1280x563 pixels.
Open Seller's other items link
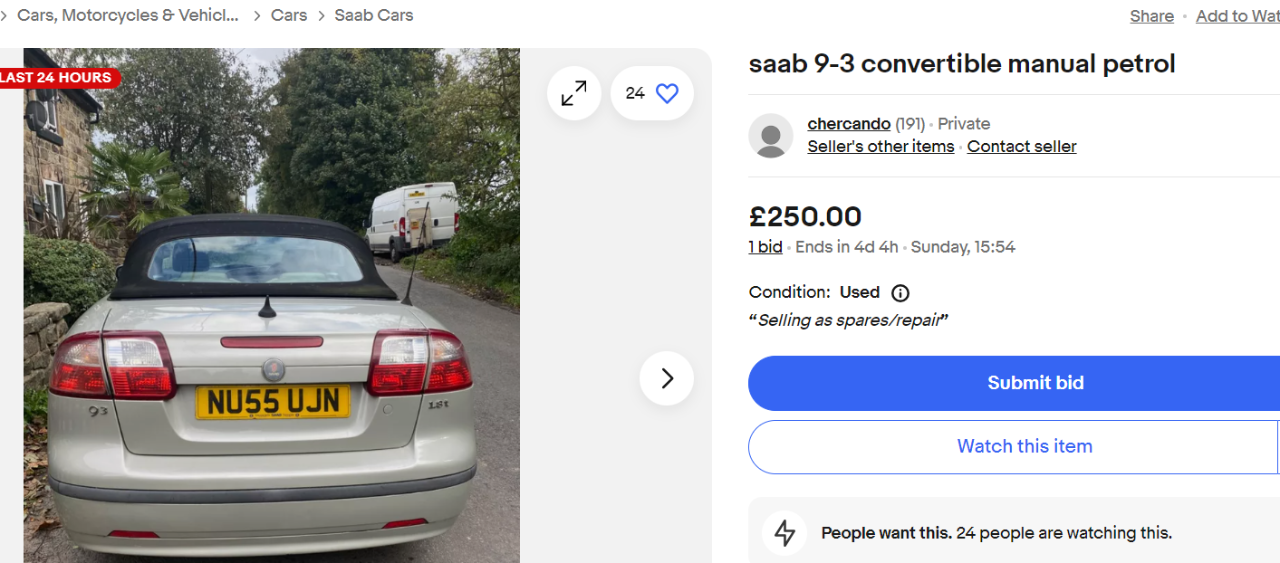881,147
